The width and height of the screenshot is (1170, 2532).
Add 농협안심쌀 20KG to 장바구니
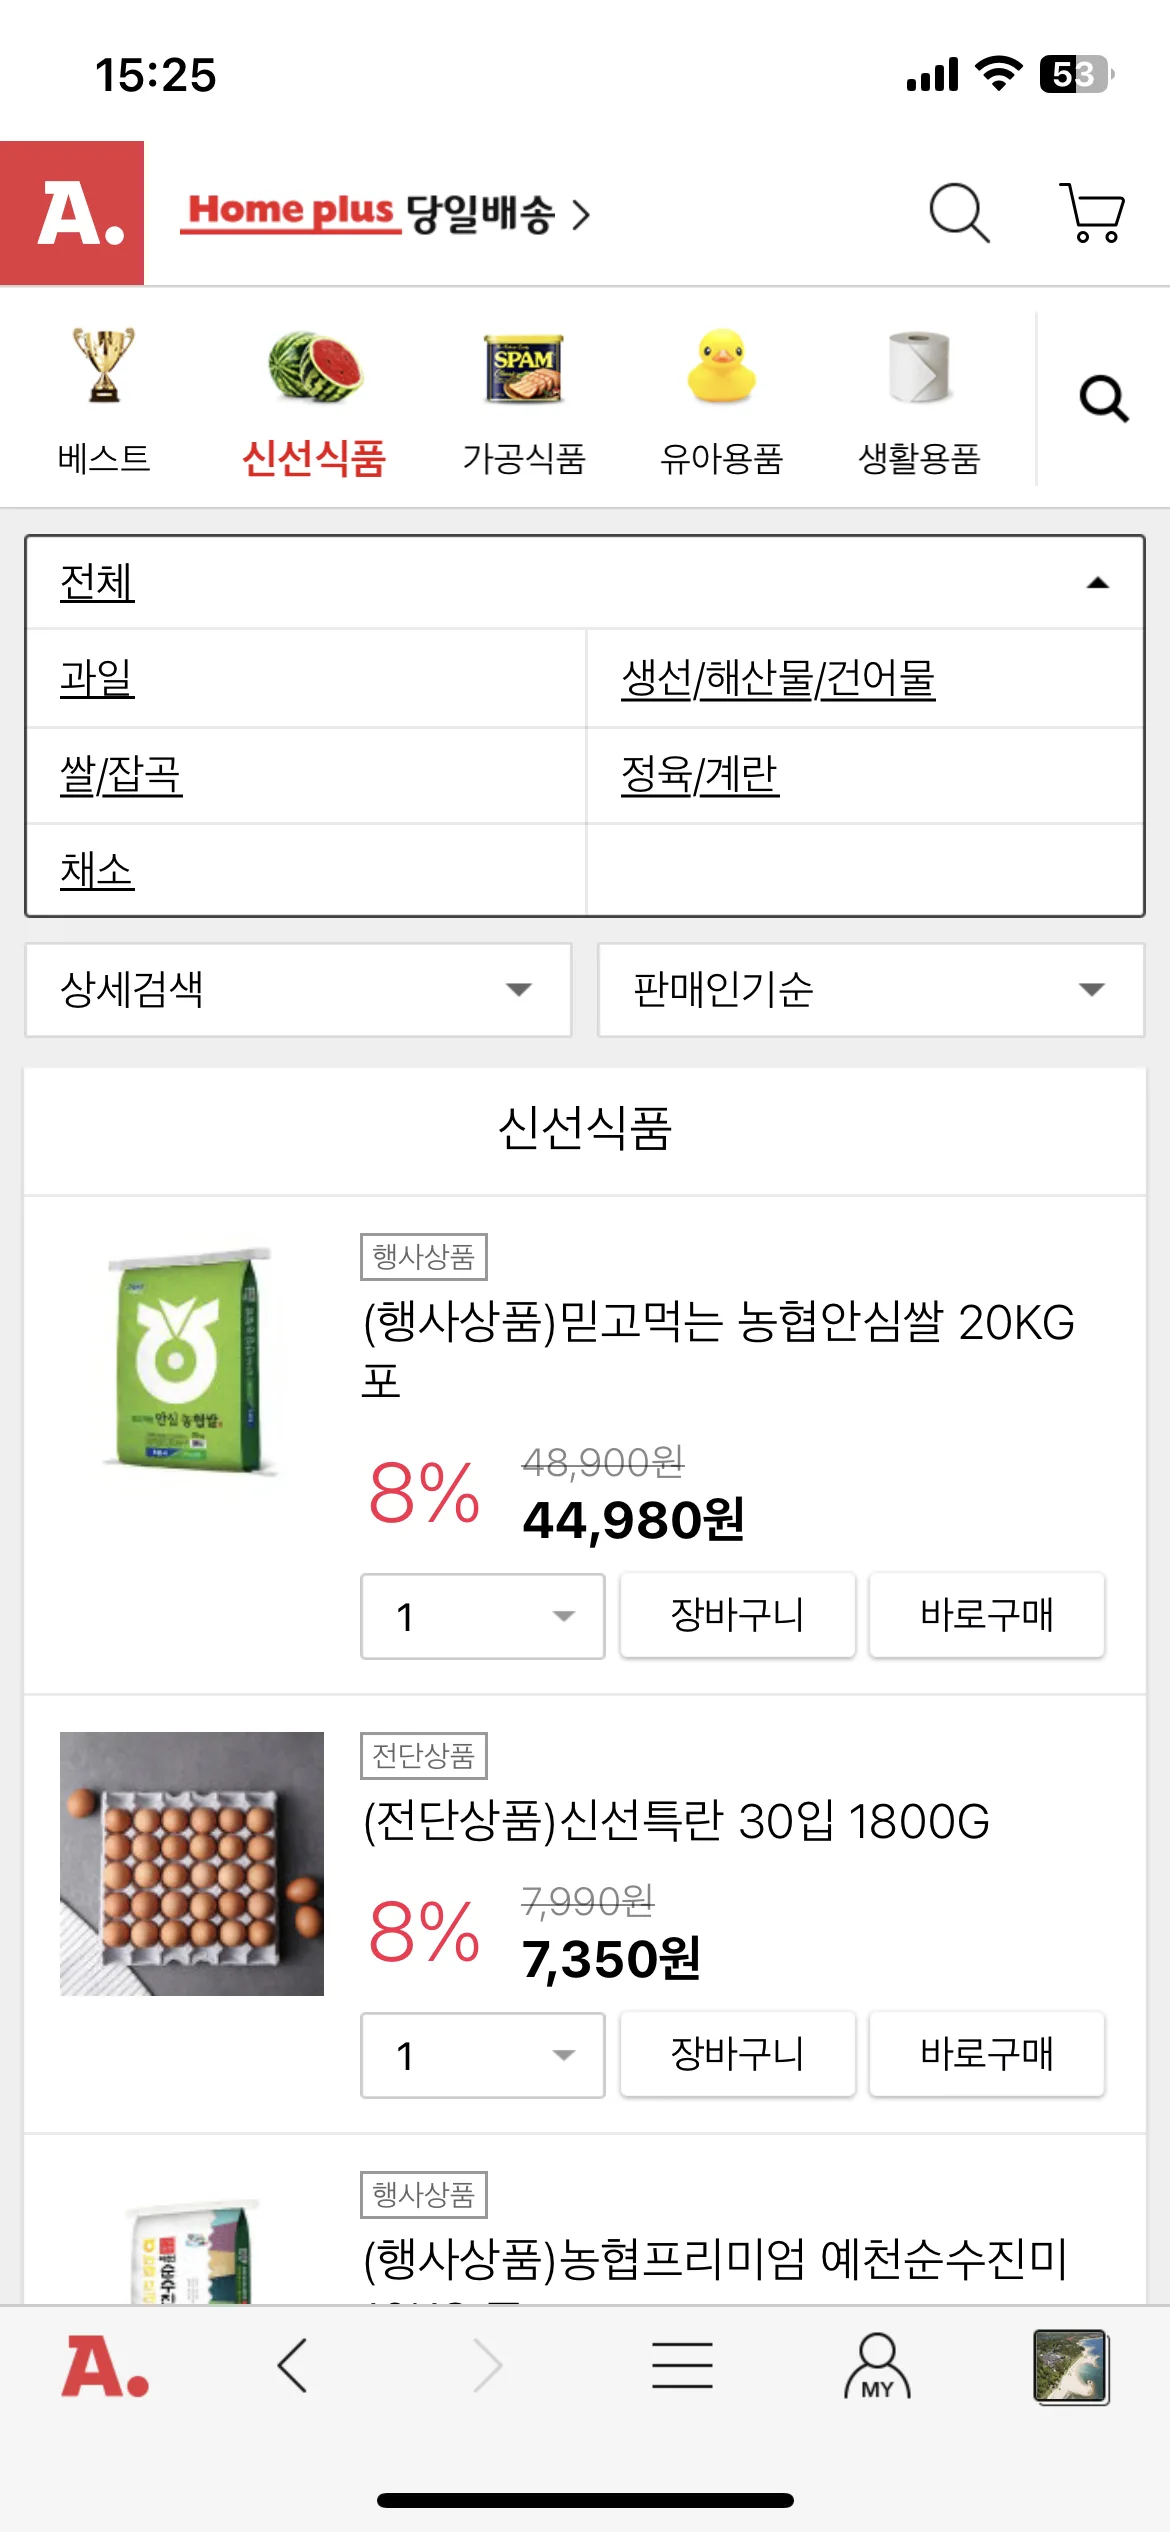(737, 1615)
